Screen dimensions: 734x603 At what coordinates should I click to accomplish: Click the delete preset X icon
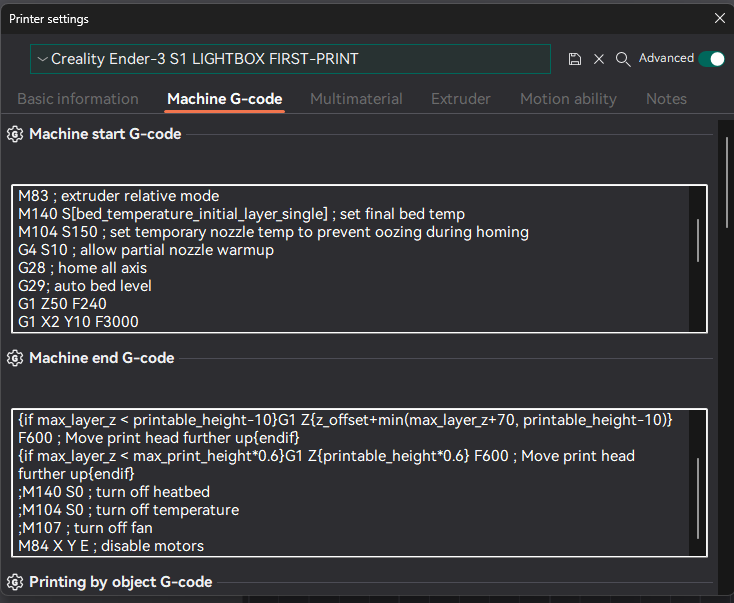599,59
